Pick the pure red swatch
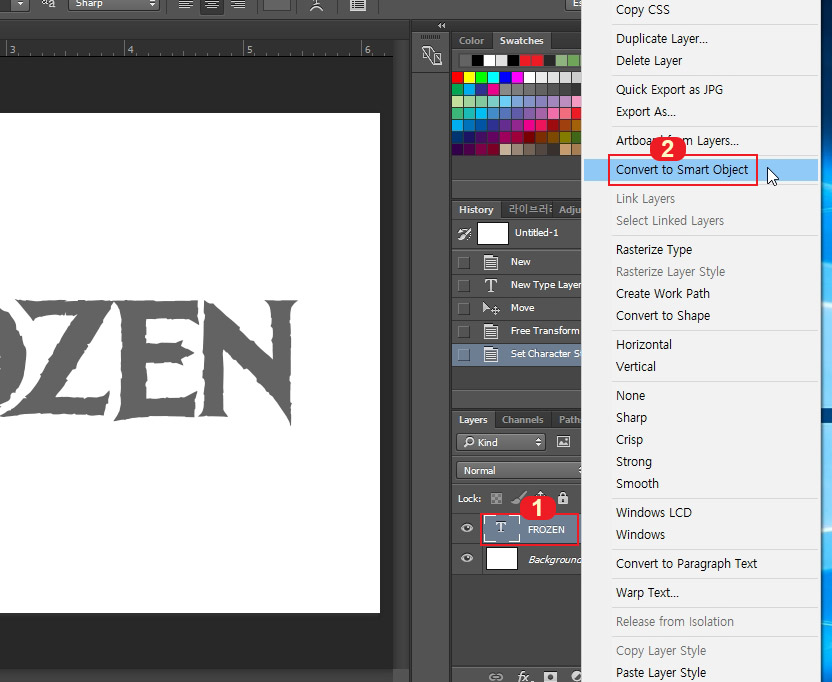 457,77
